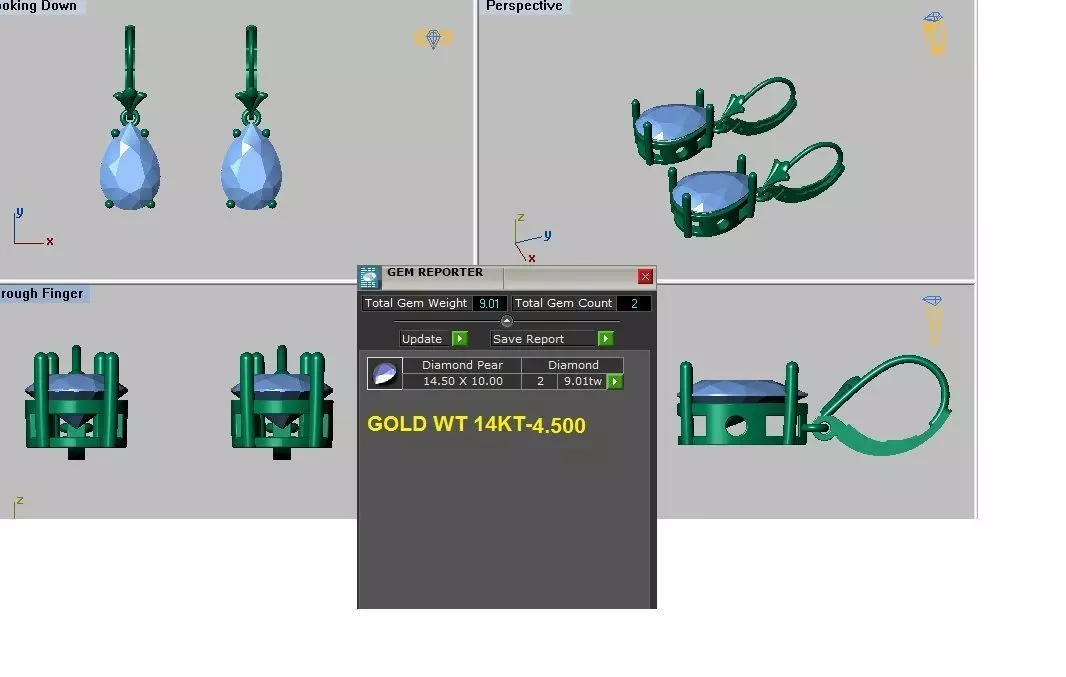Click the '14.50 X 10.00' size cell
This screenshot has height=677, width=1066.
coord(463,381)
